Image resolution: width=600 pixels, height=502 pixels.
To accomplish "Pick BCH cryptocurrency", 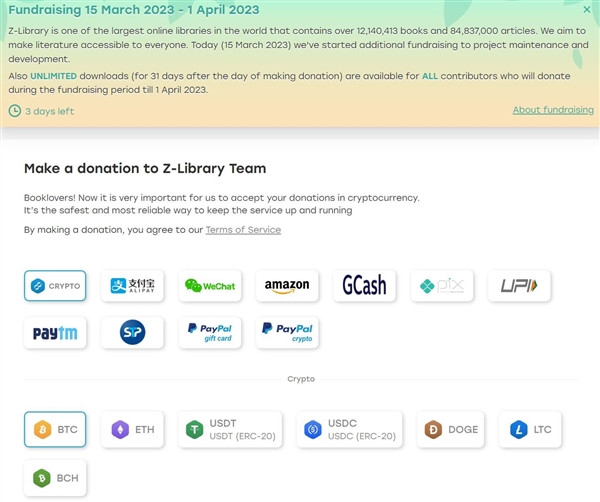I will [x=55, y=478].
